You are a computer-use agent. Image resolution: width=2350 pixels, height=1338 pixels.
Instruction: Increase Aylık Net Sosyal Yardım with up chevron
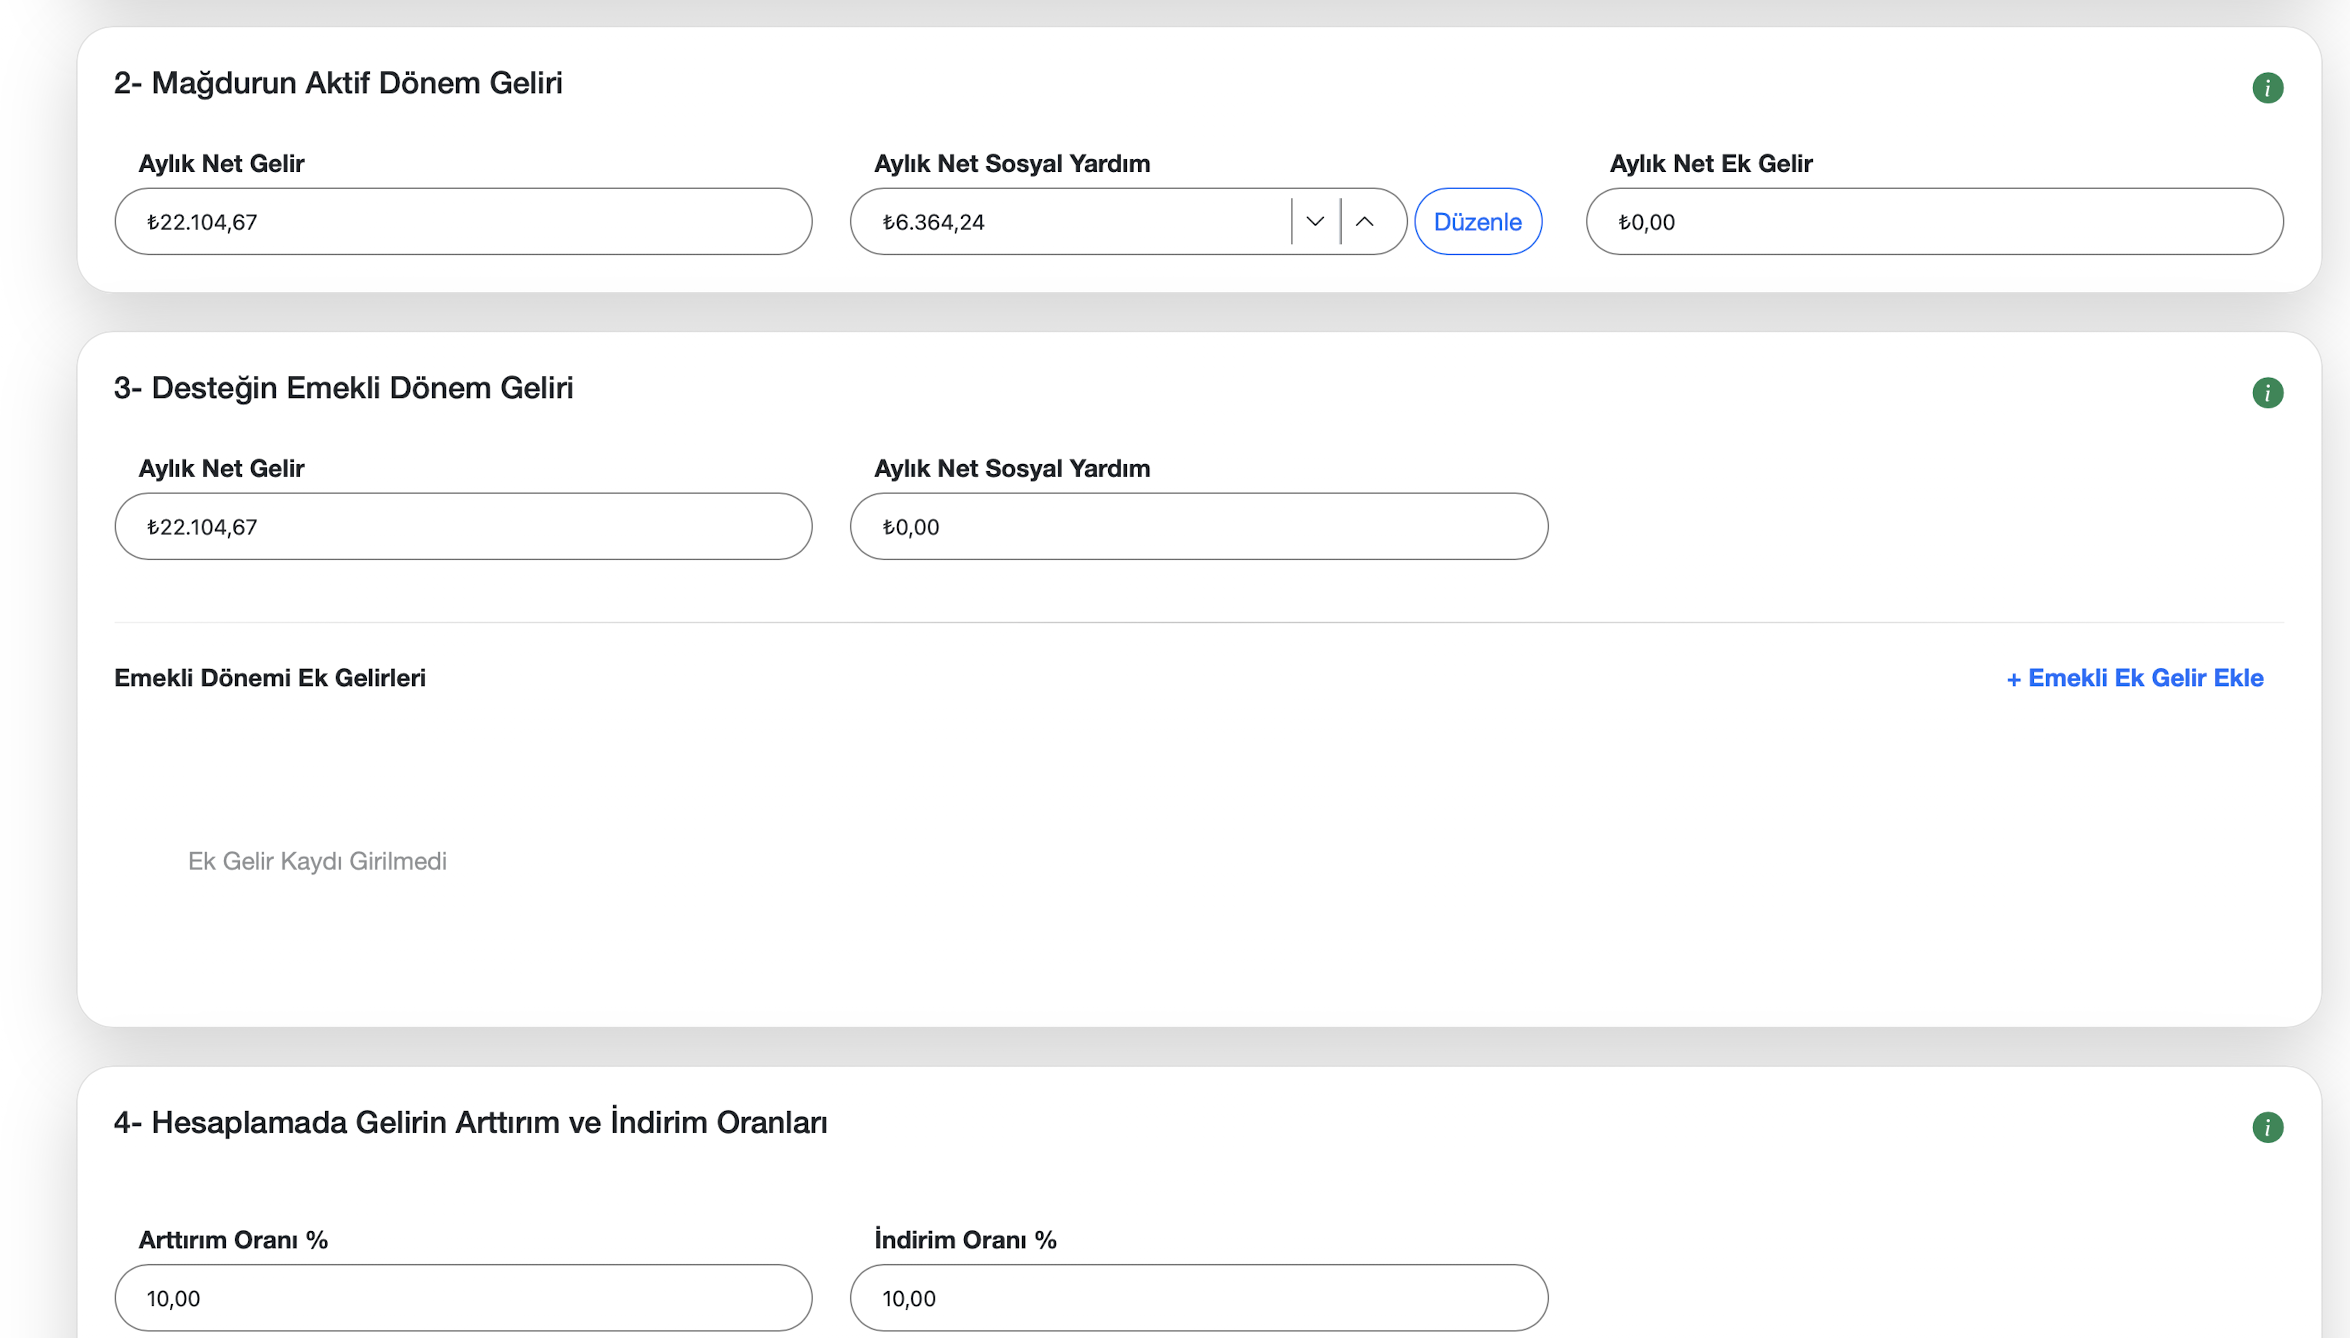[x=1365, y=221]
